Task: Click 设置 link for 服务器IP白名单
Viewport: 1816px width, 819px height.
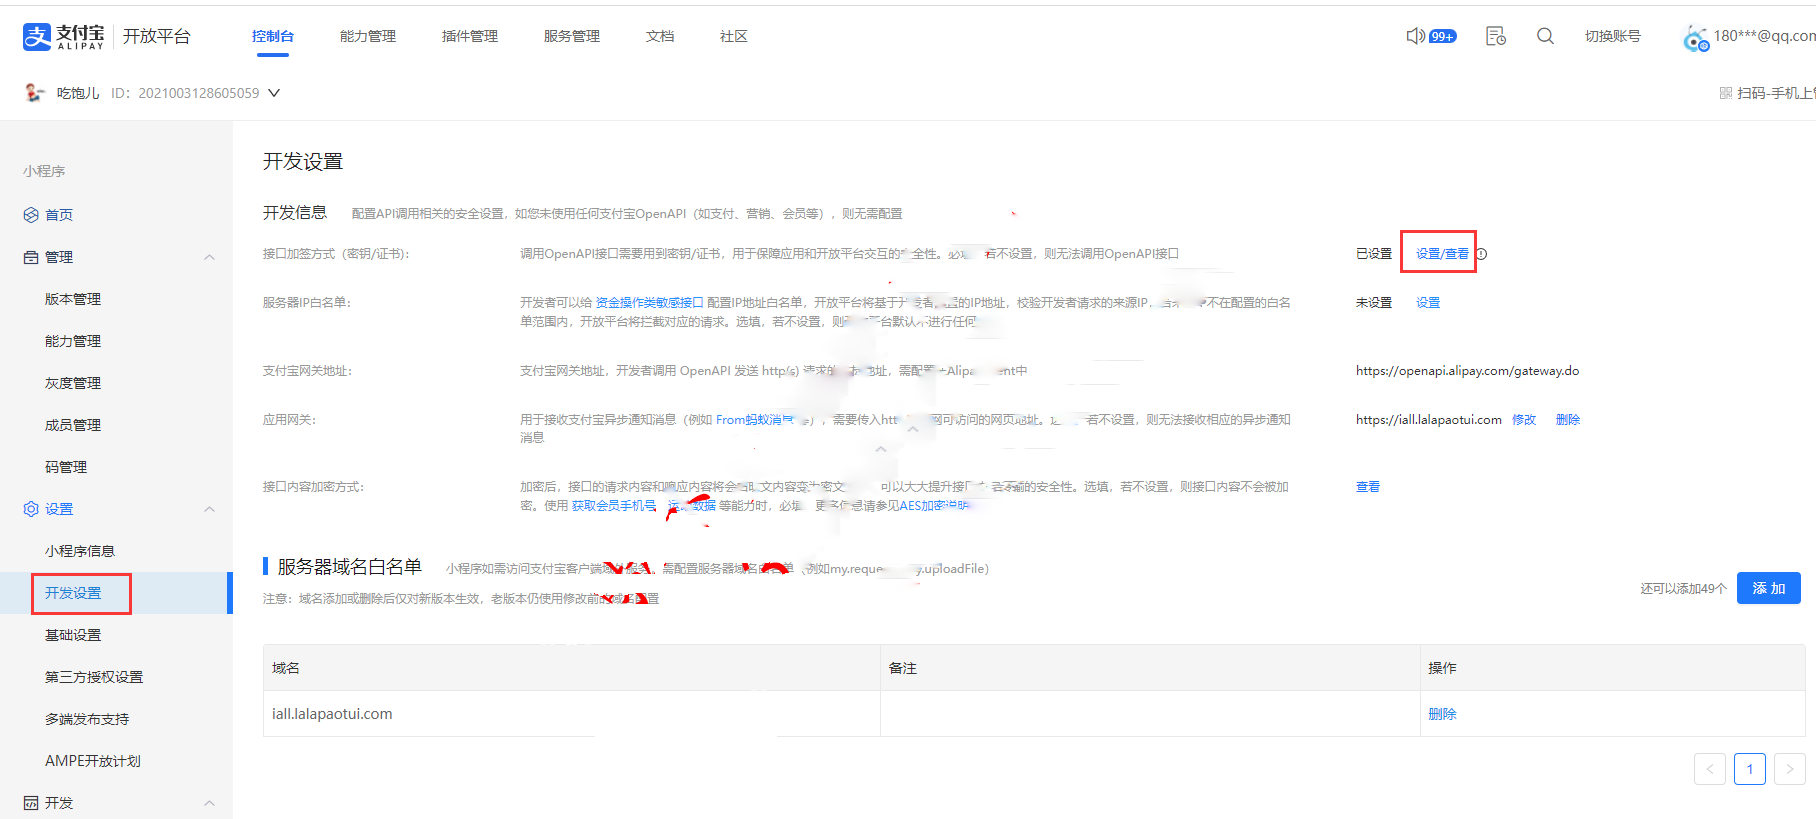Action: coord(1428,303)
